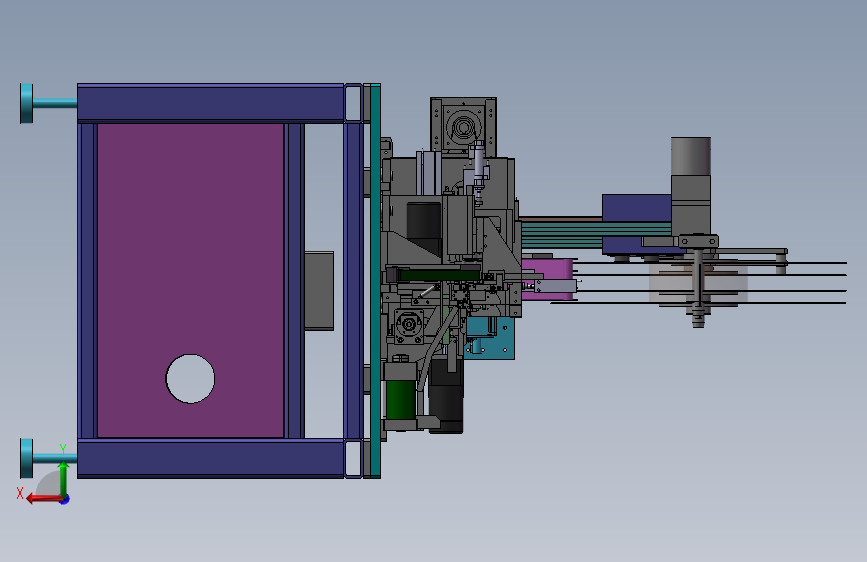Image resolution: width=867 pixels, height=562 pixels.
Task: Select the vertical shaft below the right-side bracket
Action: tap(698, 288)
